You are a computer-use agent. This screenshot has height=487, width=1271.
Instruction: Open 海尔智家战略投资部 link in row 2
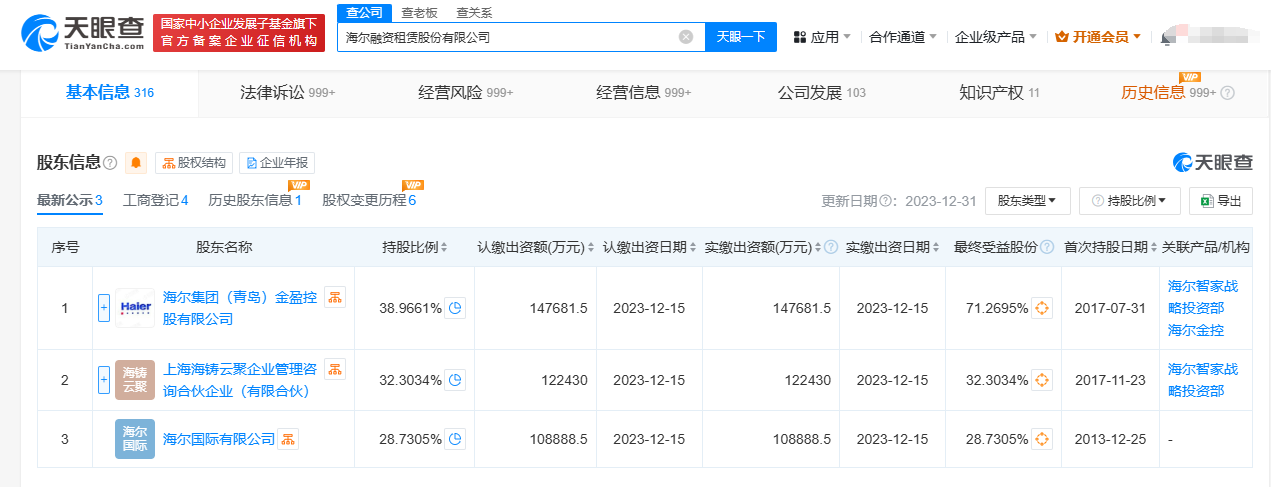[1203, 380]
